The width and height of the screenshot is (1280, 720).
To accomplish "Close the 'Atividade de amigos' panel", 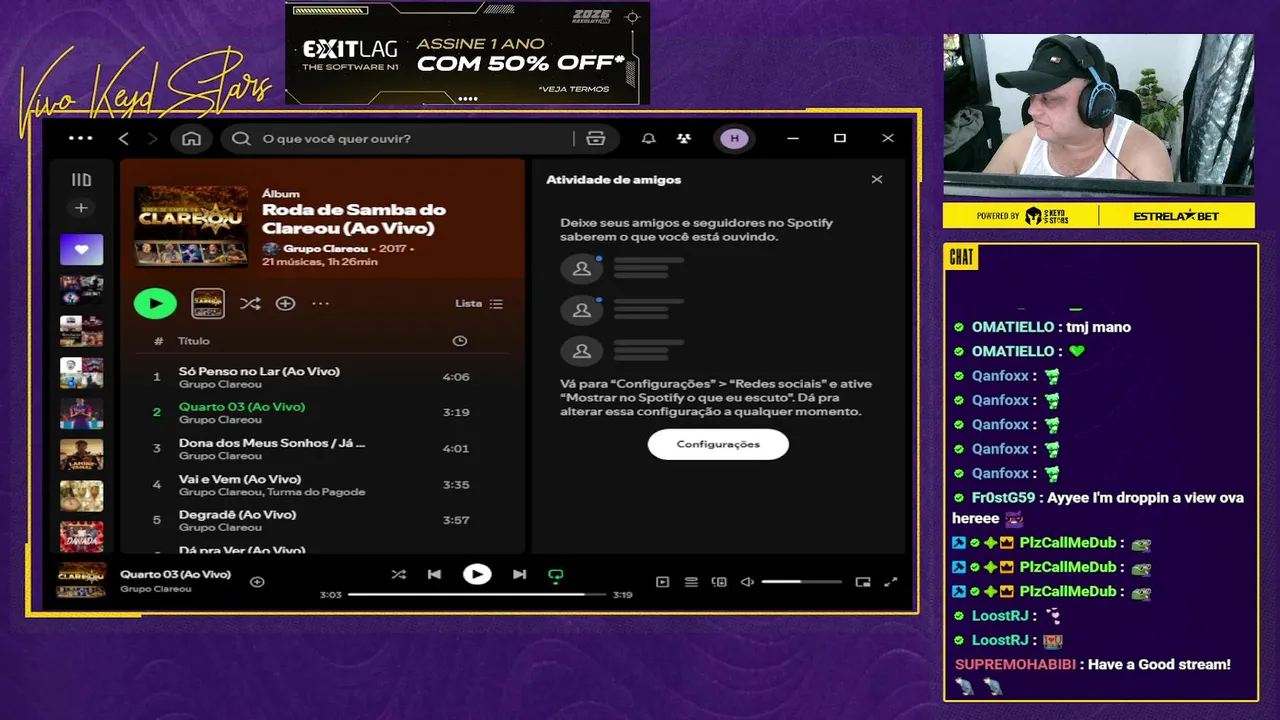I will (877, 180).
